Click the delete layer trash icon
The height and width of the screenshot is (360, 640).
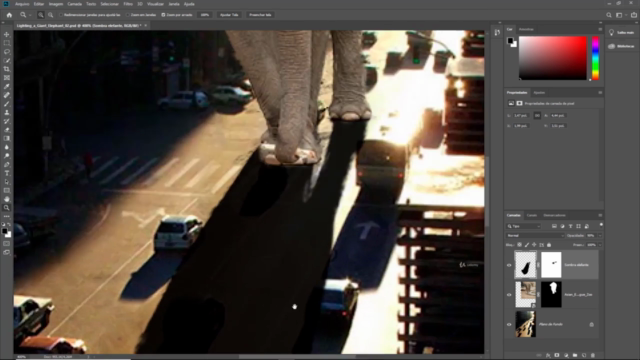tap(593, 356)
